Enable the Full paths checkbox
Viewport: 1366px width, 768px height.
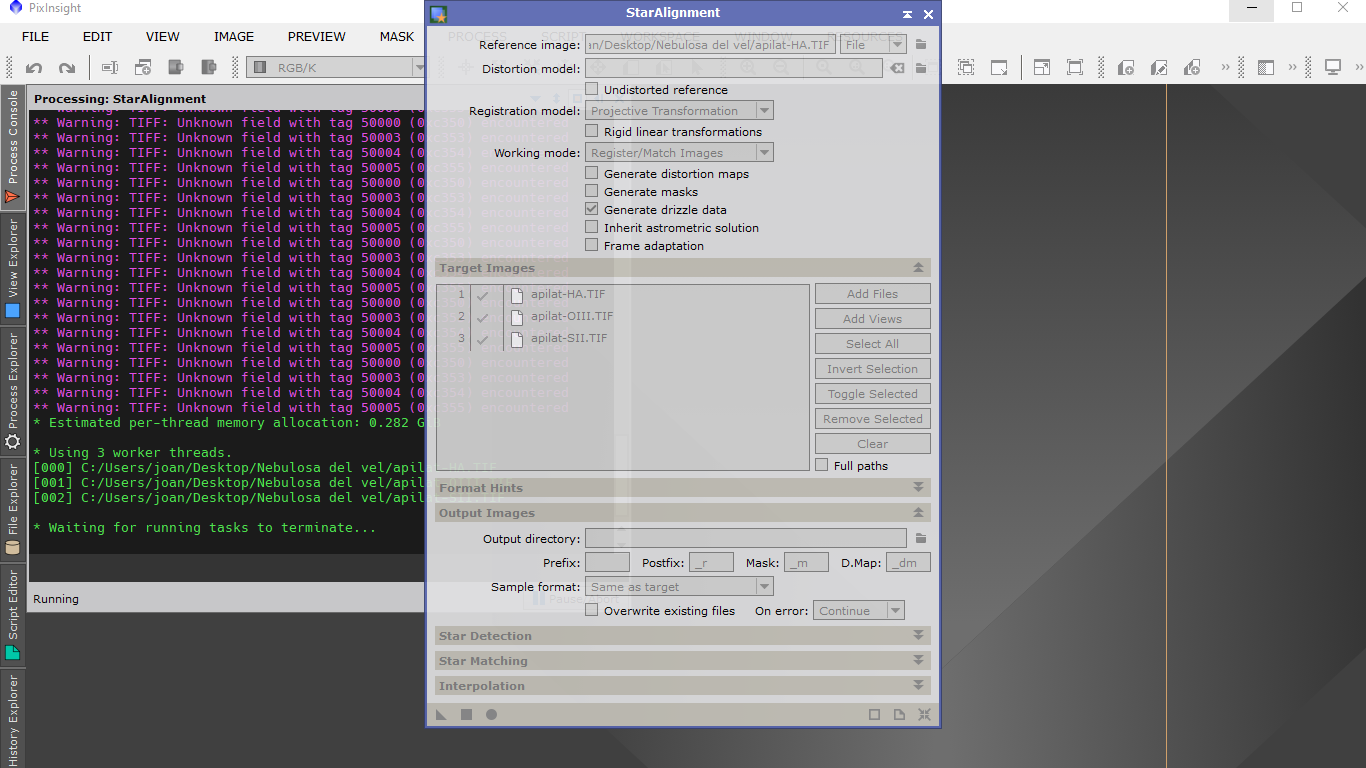pos(822,466)
